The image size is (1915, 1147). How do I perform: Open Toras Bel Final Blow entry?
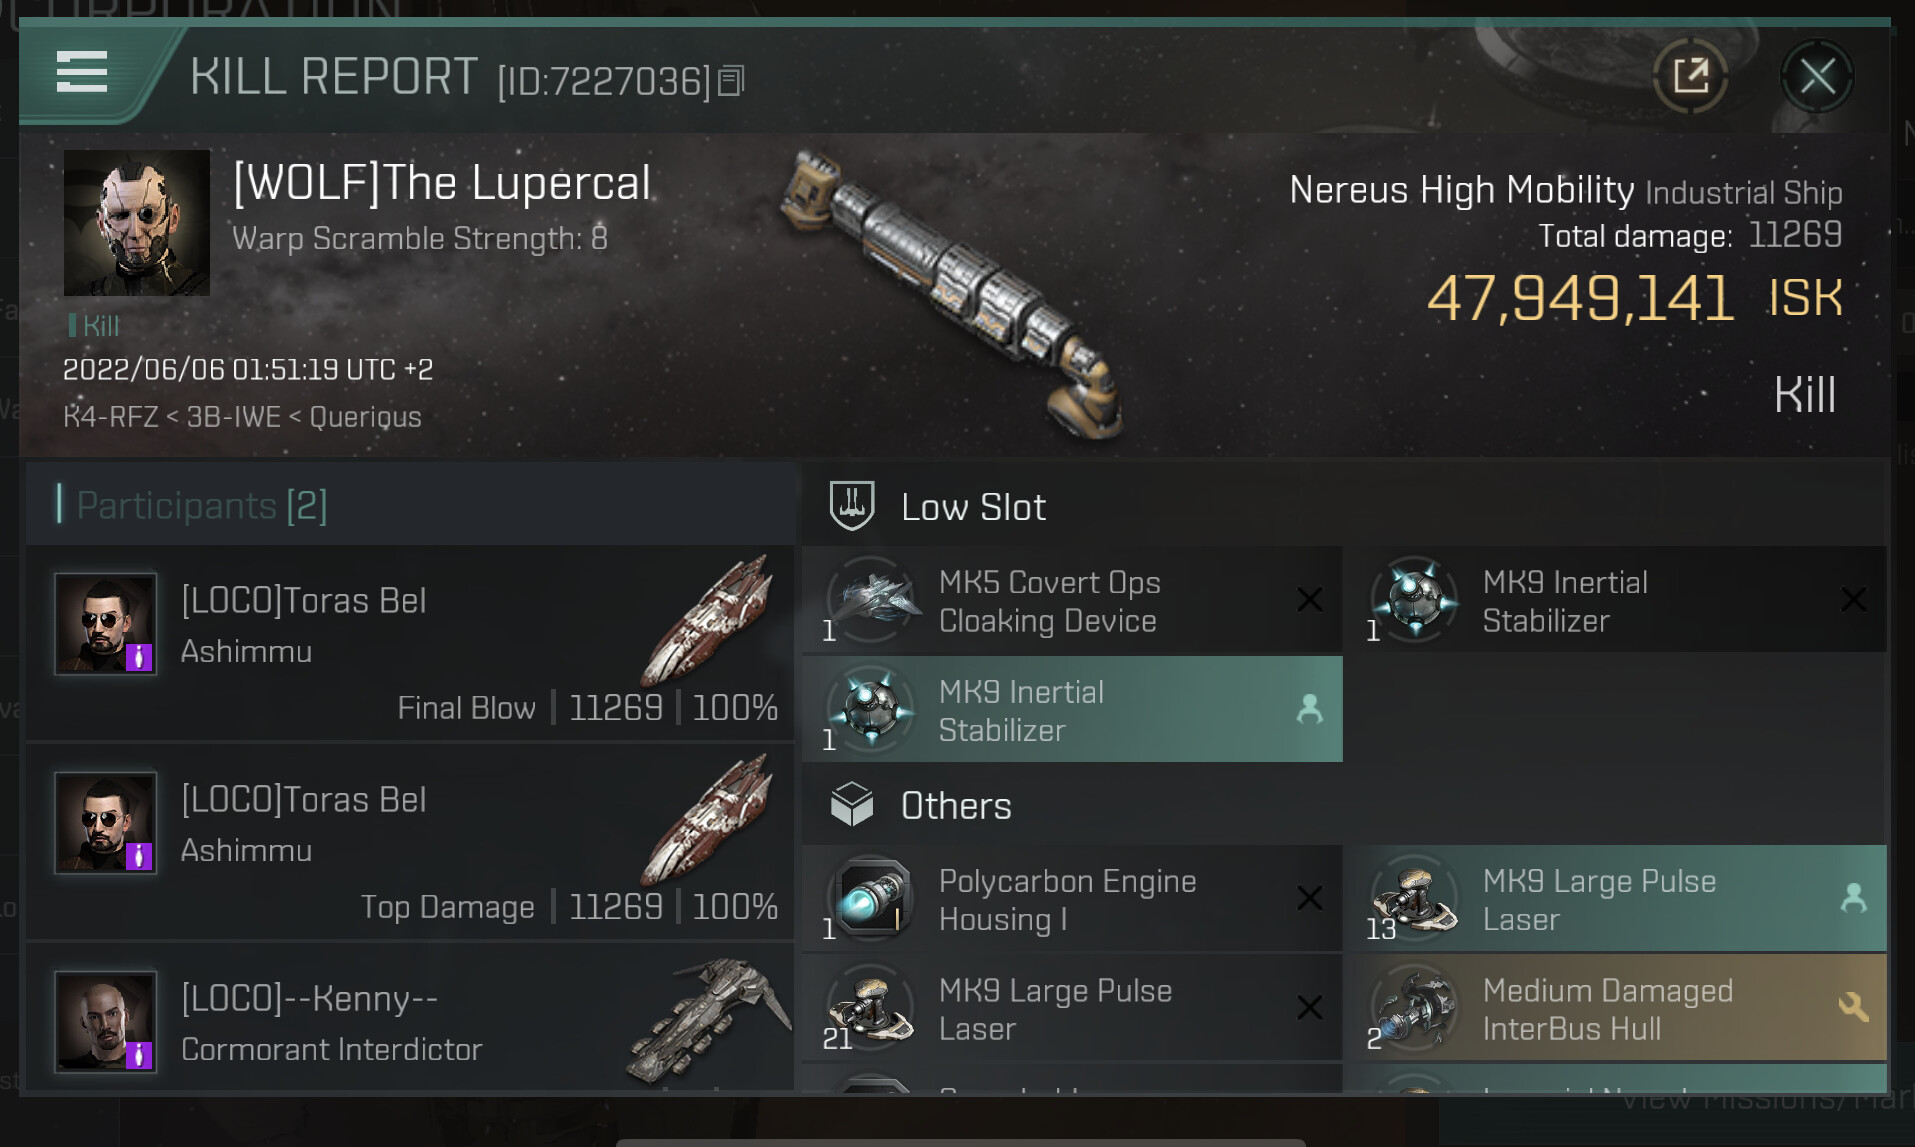(x=410, y=643)
